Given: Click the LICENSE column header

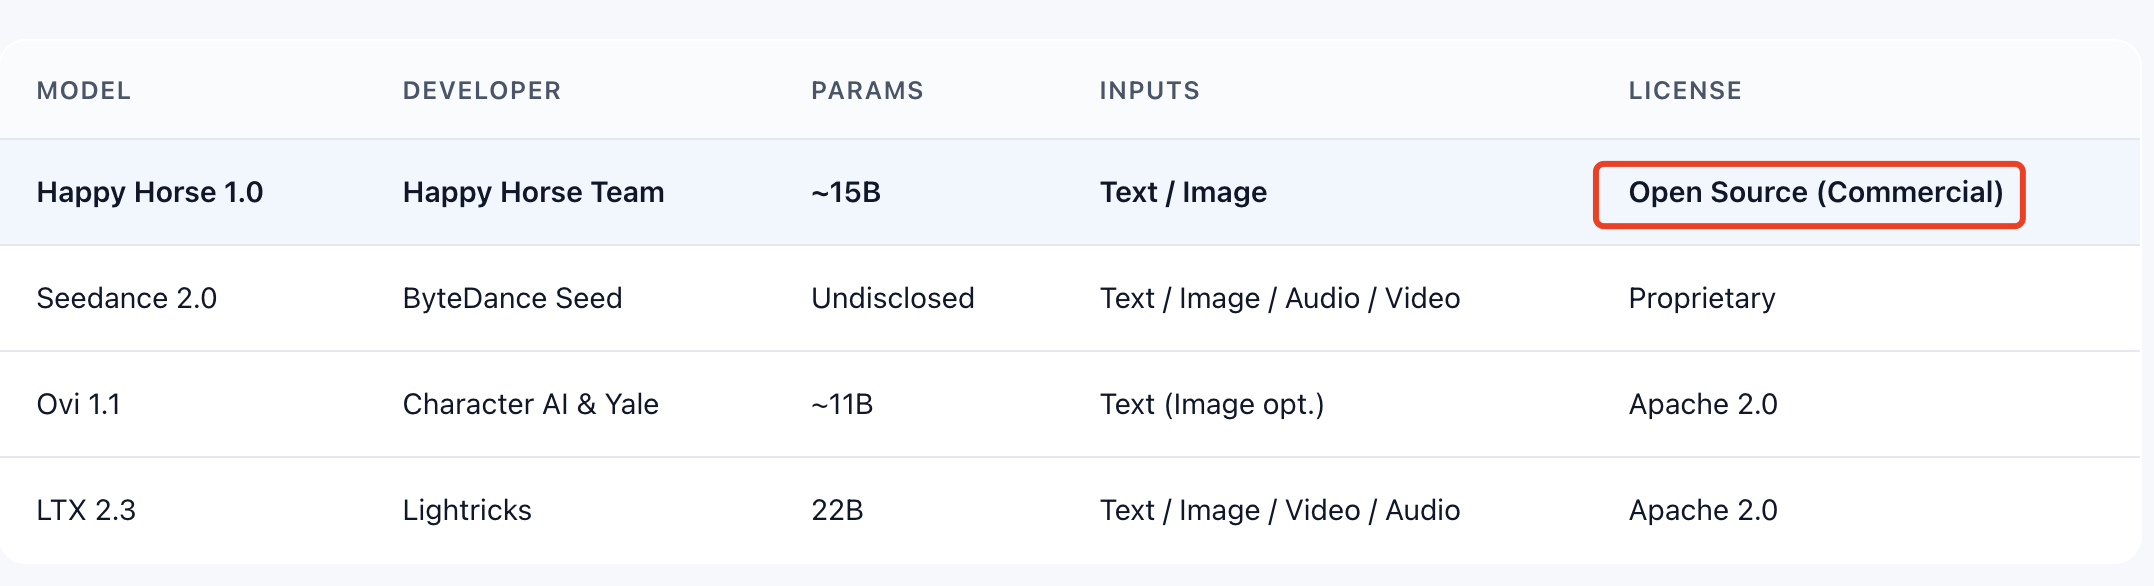Looking at the screenshot, I should tap(1685, 91).
